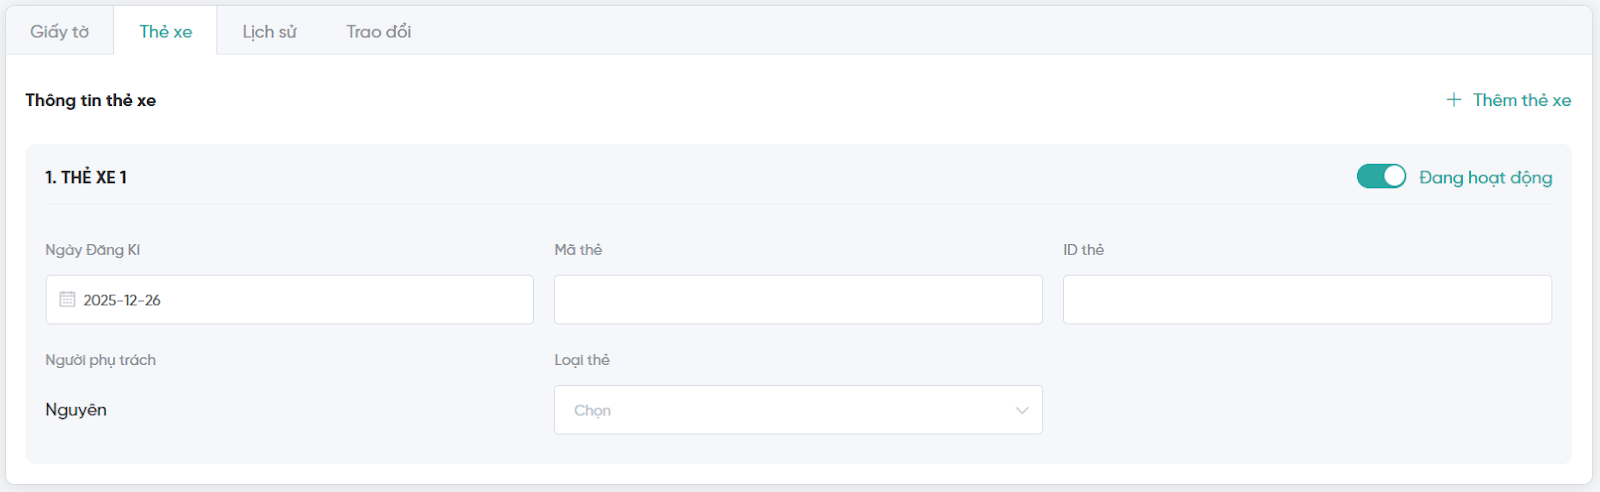The width and height of the screenshot is (1600, 492).
Task: Click the Đang hoạt động status label
Action: point(1485,178)
